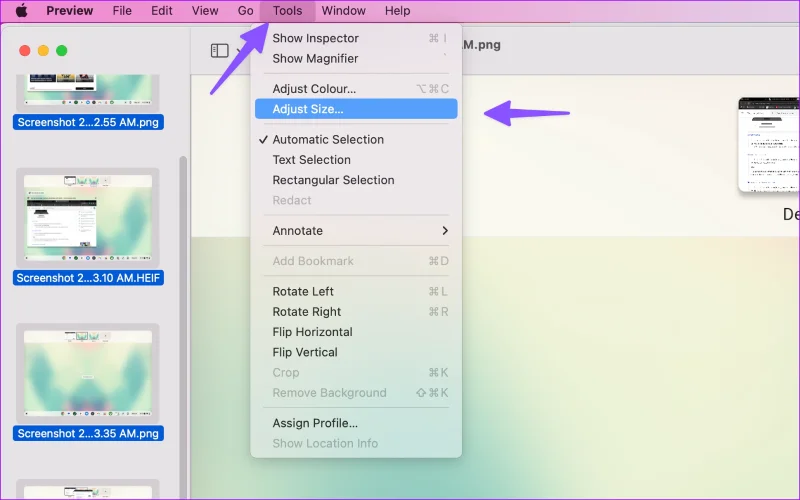Click the Screenshot 2...3.10 AM.HEIF filename label
This screenshot has width=800, height=500.
tap(88, 278)
